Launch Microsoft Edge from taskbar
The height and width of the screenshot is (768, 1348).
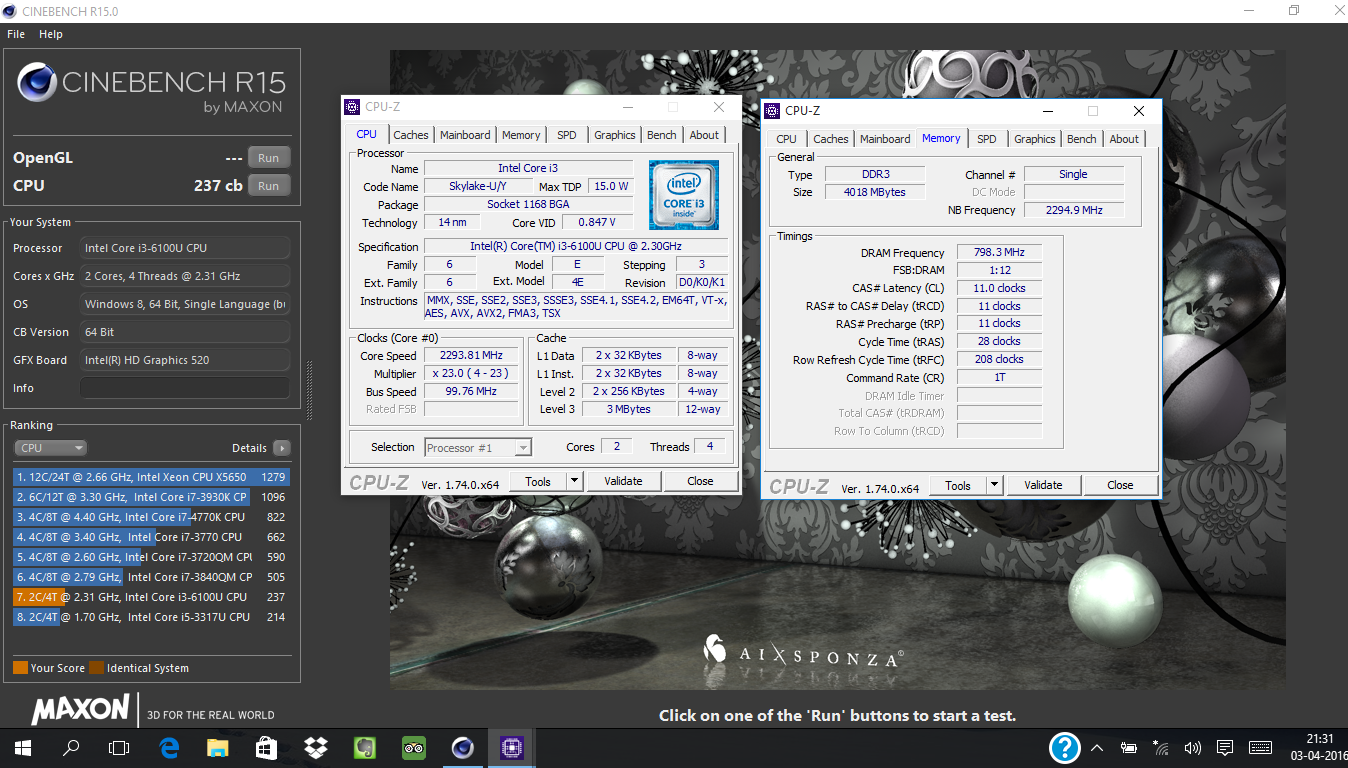tap(169, 747)
